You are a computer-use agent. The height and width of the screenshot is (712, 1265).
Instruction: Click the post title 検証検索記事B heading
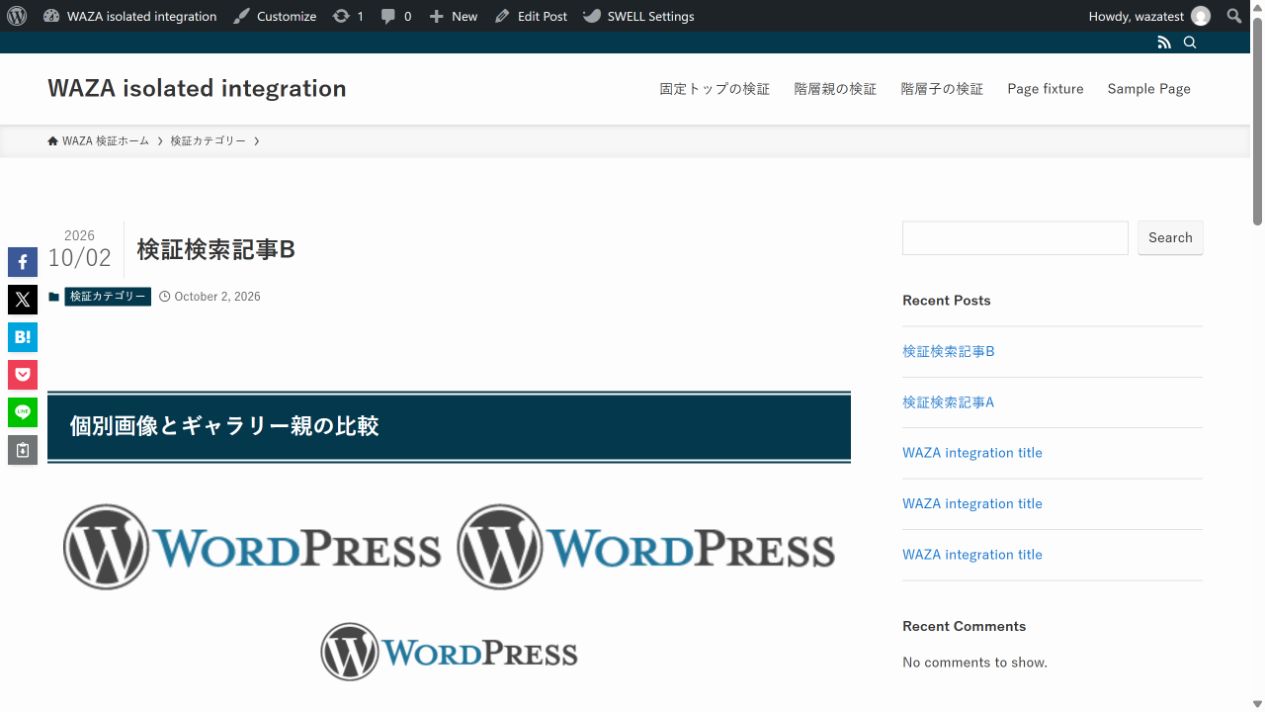(216, 249)
